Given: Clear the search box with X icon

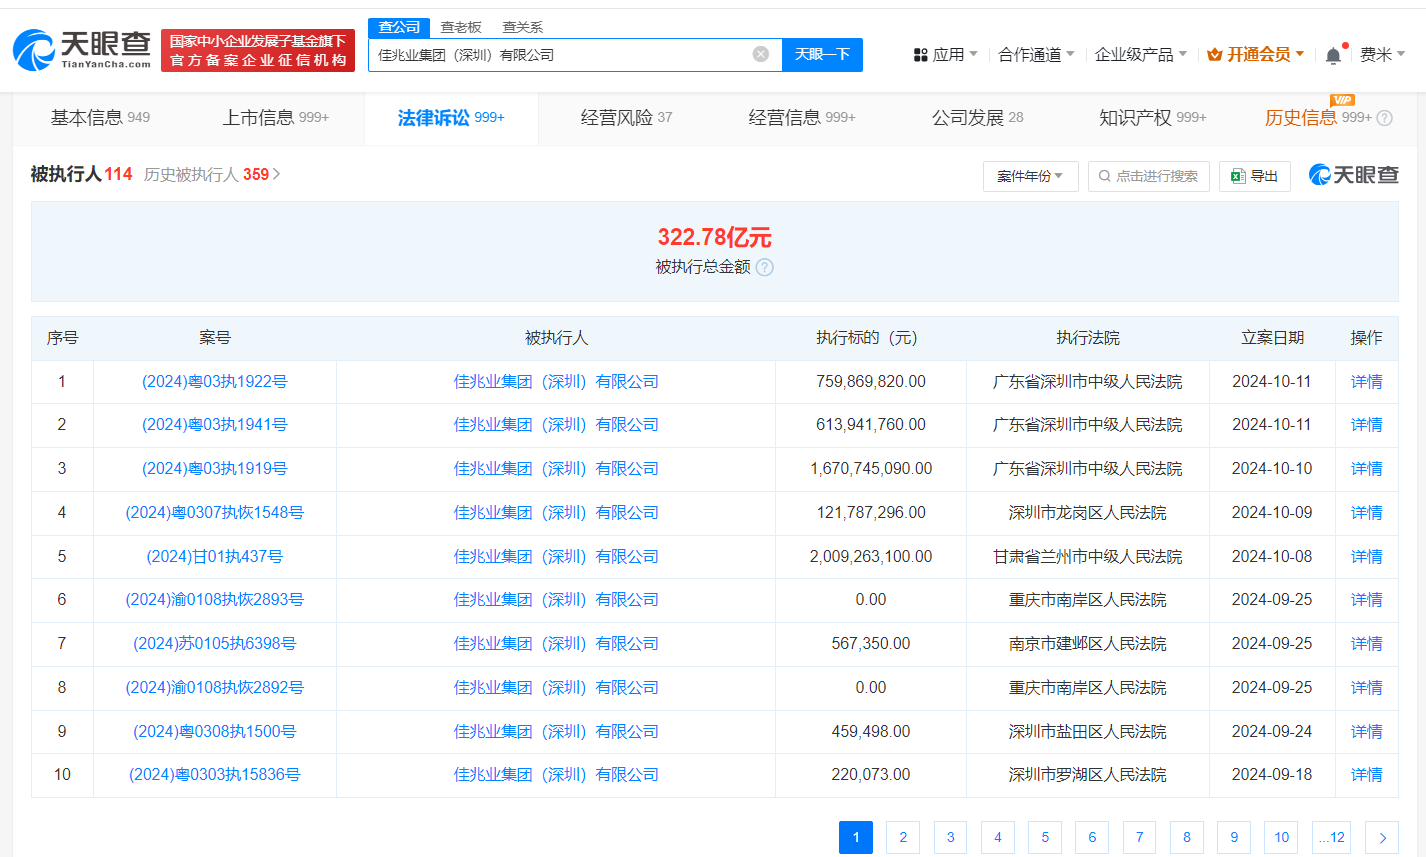Looking at the screenshot, I should 761,54.
